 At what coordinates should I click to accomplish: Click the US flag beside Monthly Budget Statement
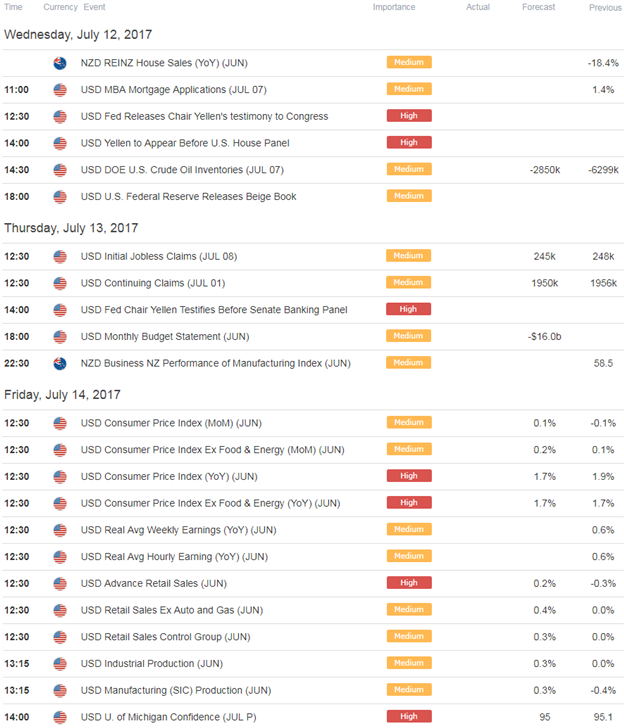pyautogui.click(x=60, y=337)
